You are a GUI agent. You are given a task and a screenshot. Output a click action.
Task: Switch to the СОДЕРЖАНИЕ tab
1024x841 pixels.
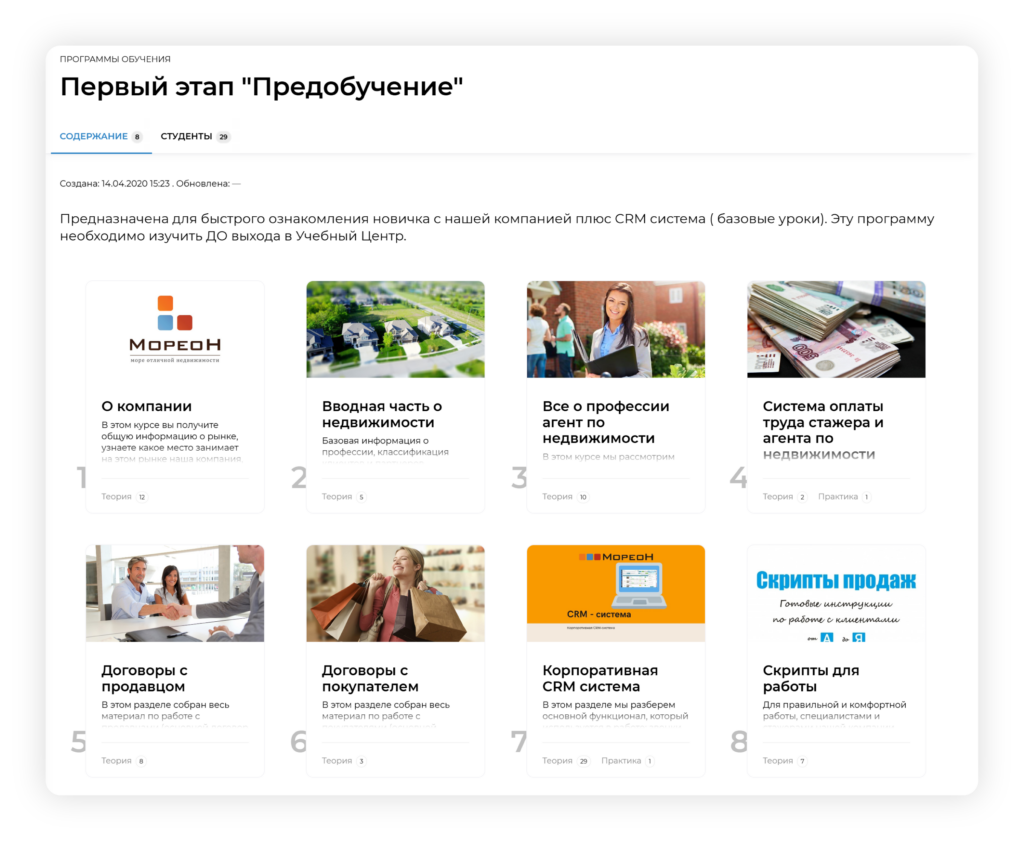pos(101,136)
